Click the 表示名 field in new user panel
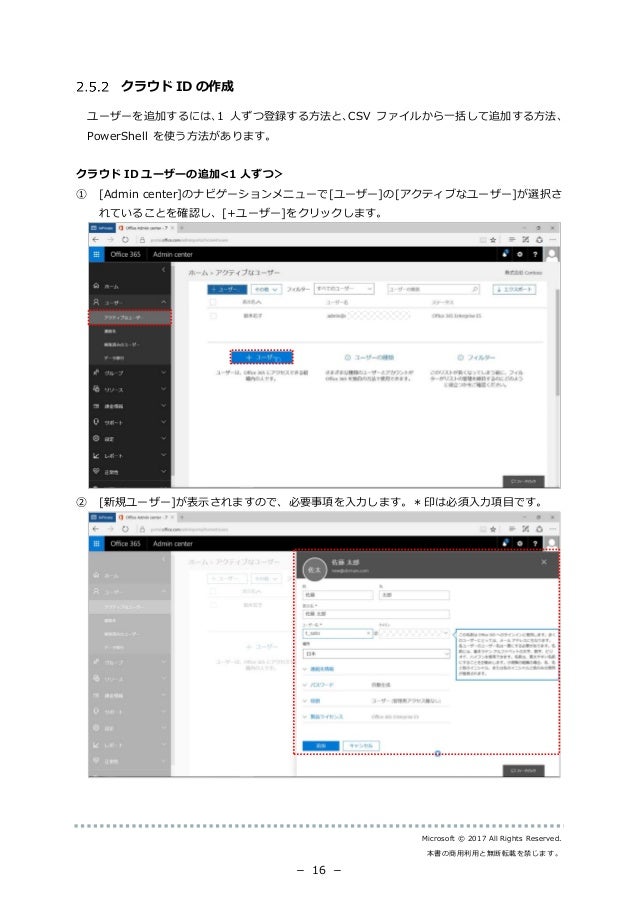Image resolution: width=638 pixels, height=903 pixels. coord(376,614)
